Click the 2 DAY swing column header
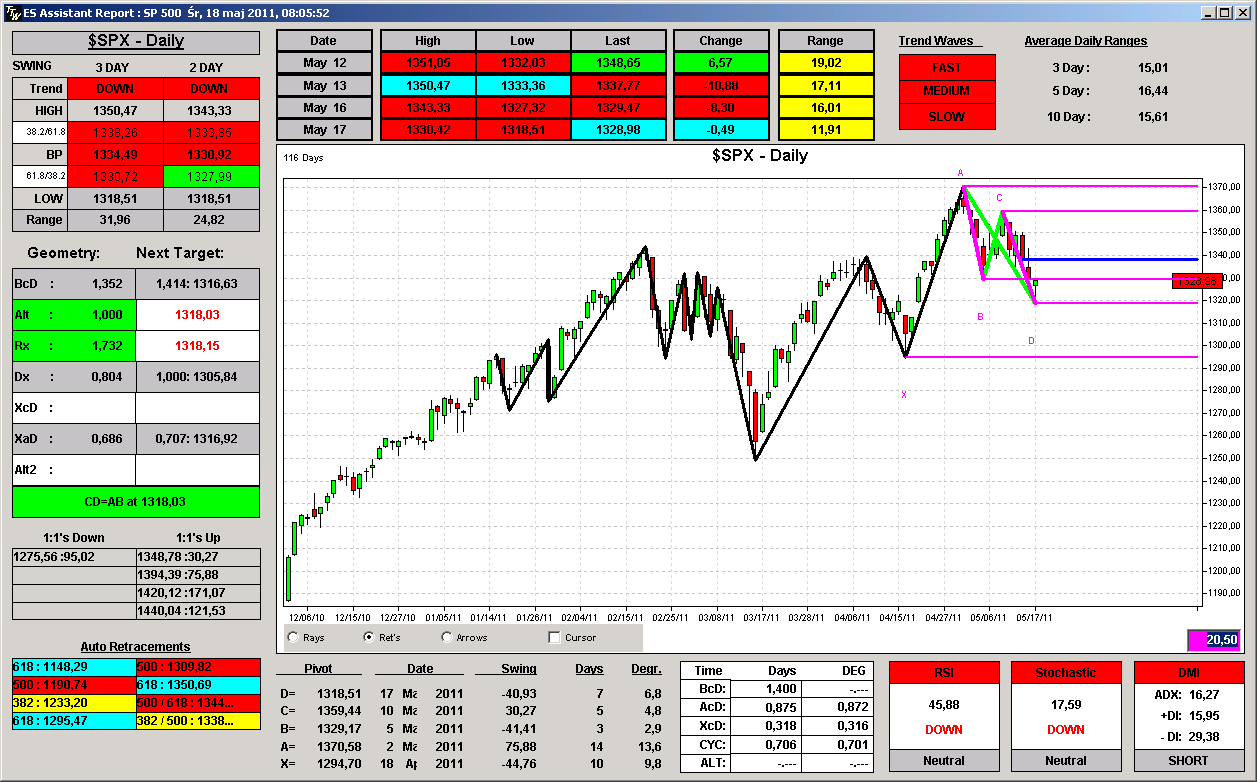 (x=206, y=67)
